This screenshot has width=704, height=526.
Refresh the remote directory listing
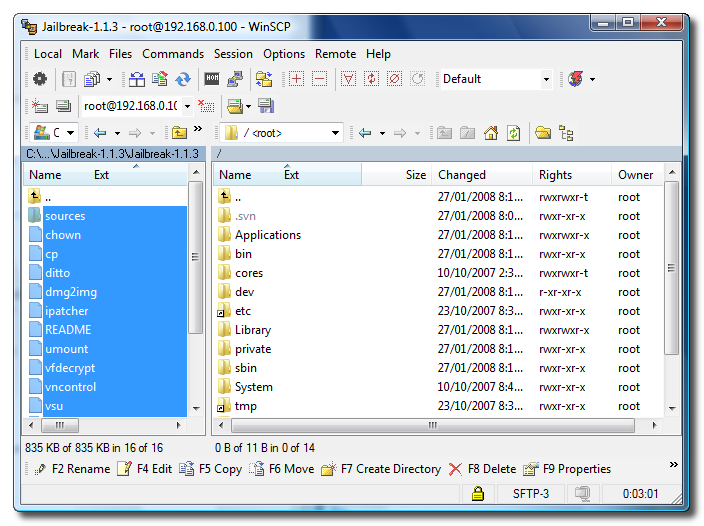pos(513,132)
